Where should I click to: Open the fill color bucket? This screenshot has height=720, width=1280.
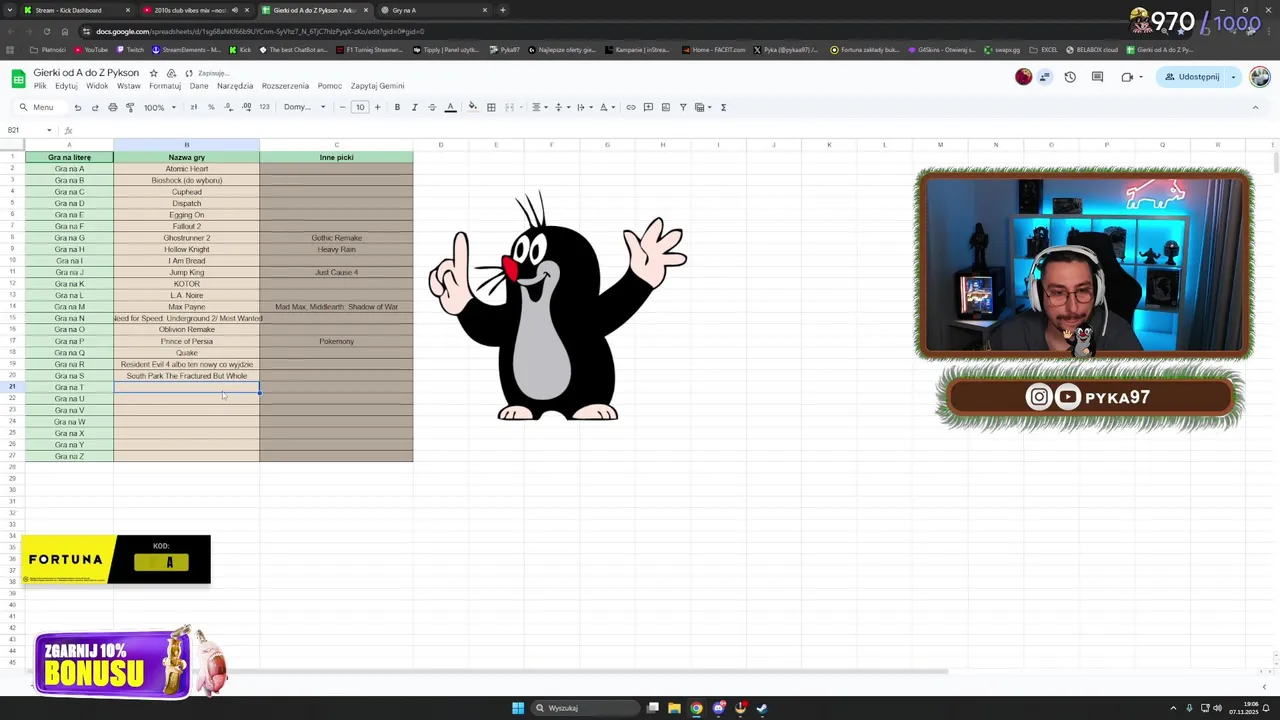[x=473, y=107]
